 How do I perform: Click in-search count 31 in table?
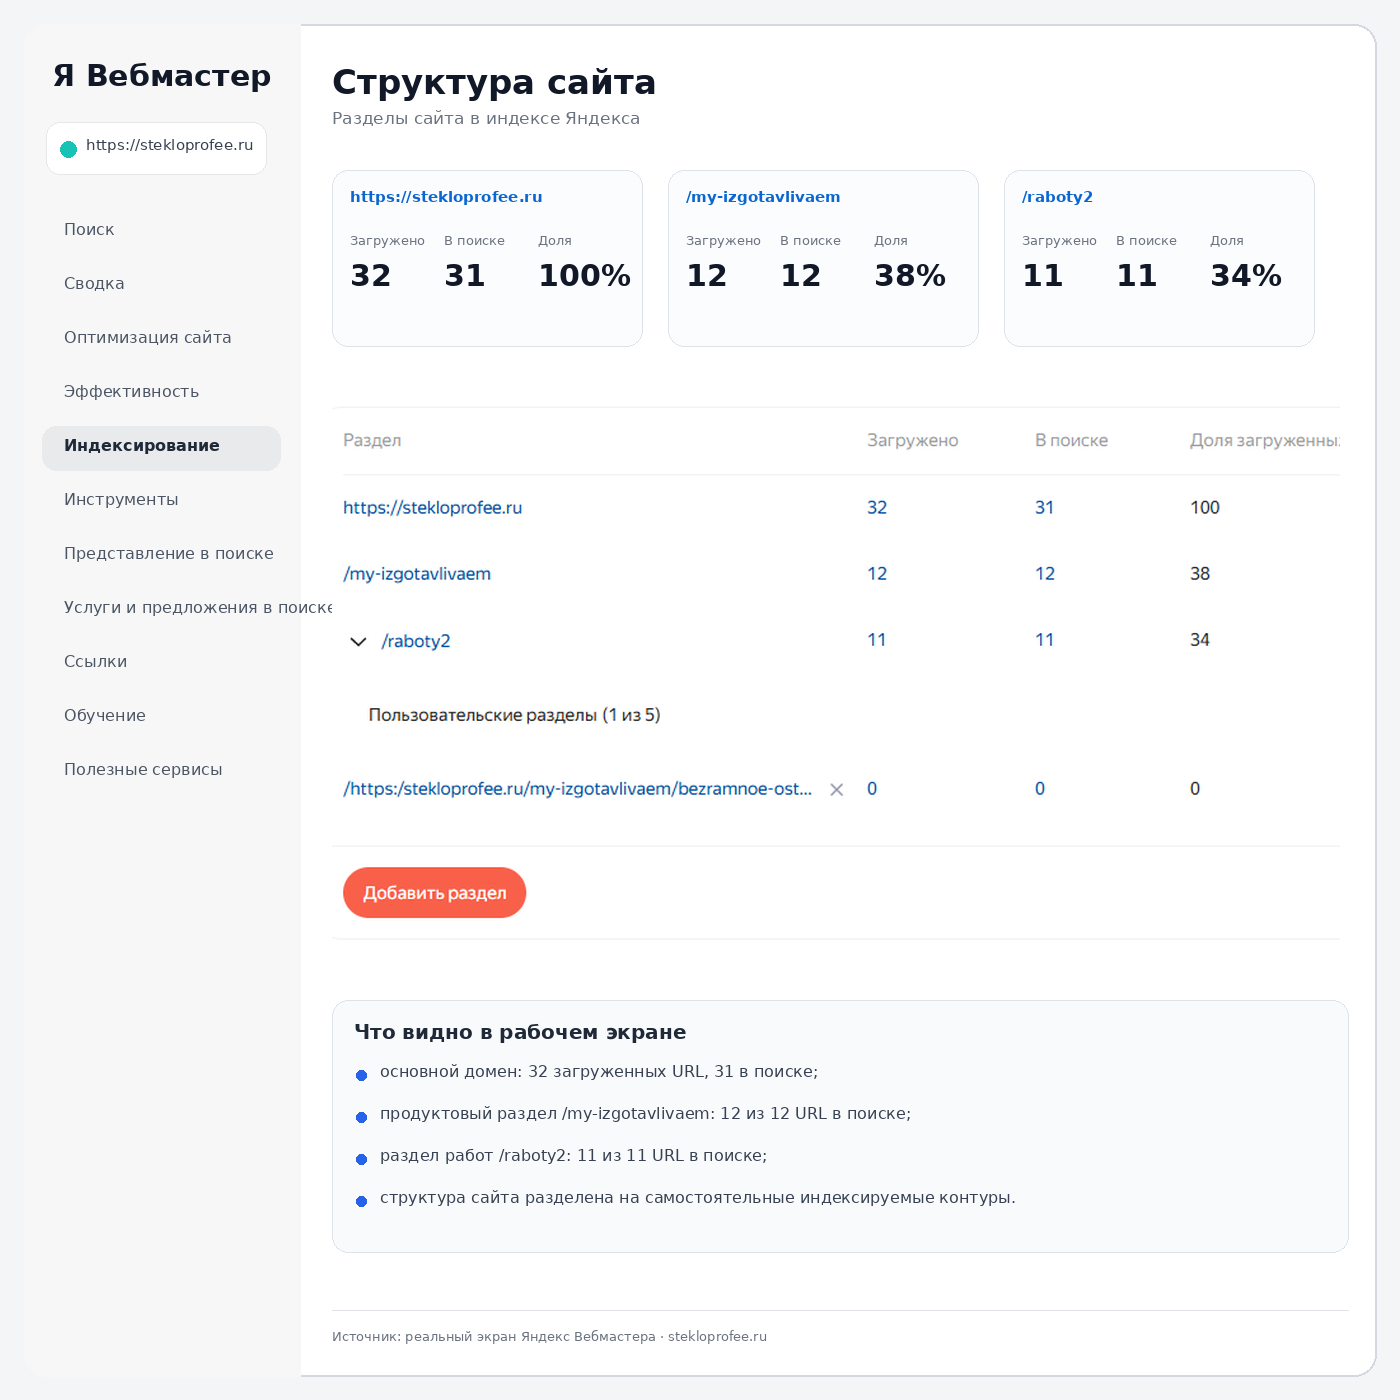click(1044, 508)
